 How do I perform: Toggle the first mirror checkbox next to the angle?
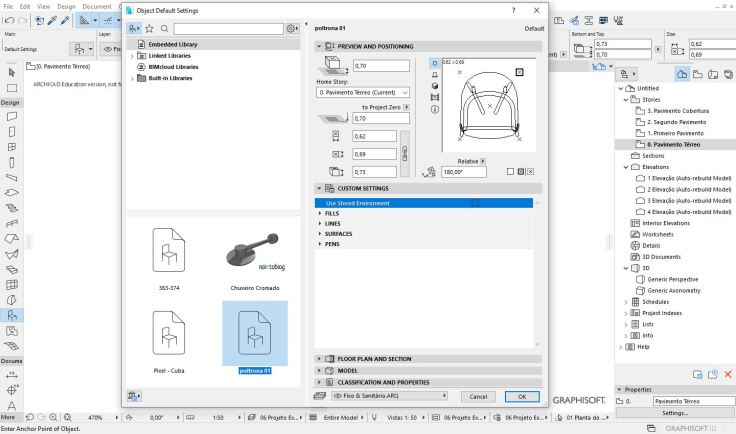coord(510,172)
